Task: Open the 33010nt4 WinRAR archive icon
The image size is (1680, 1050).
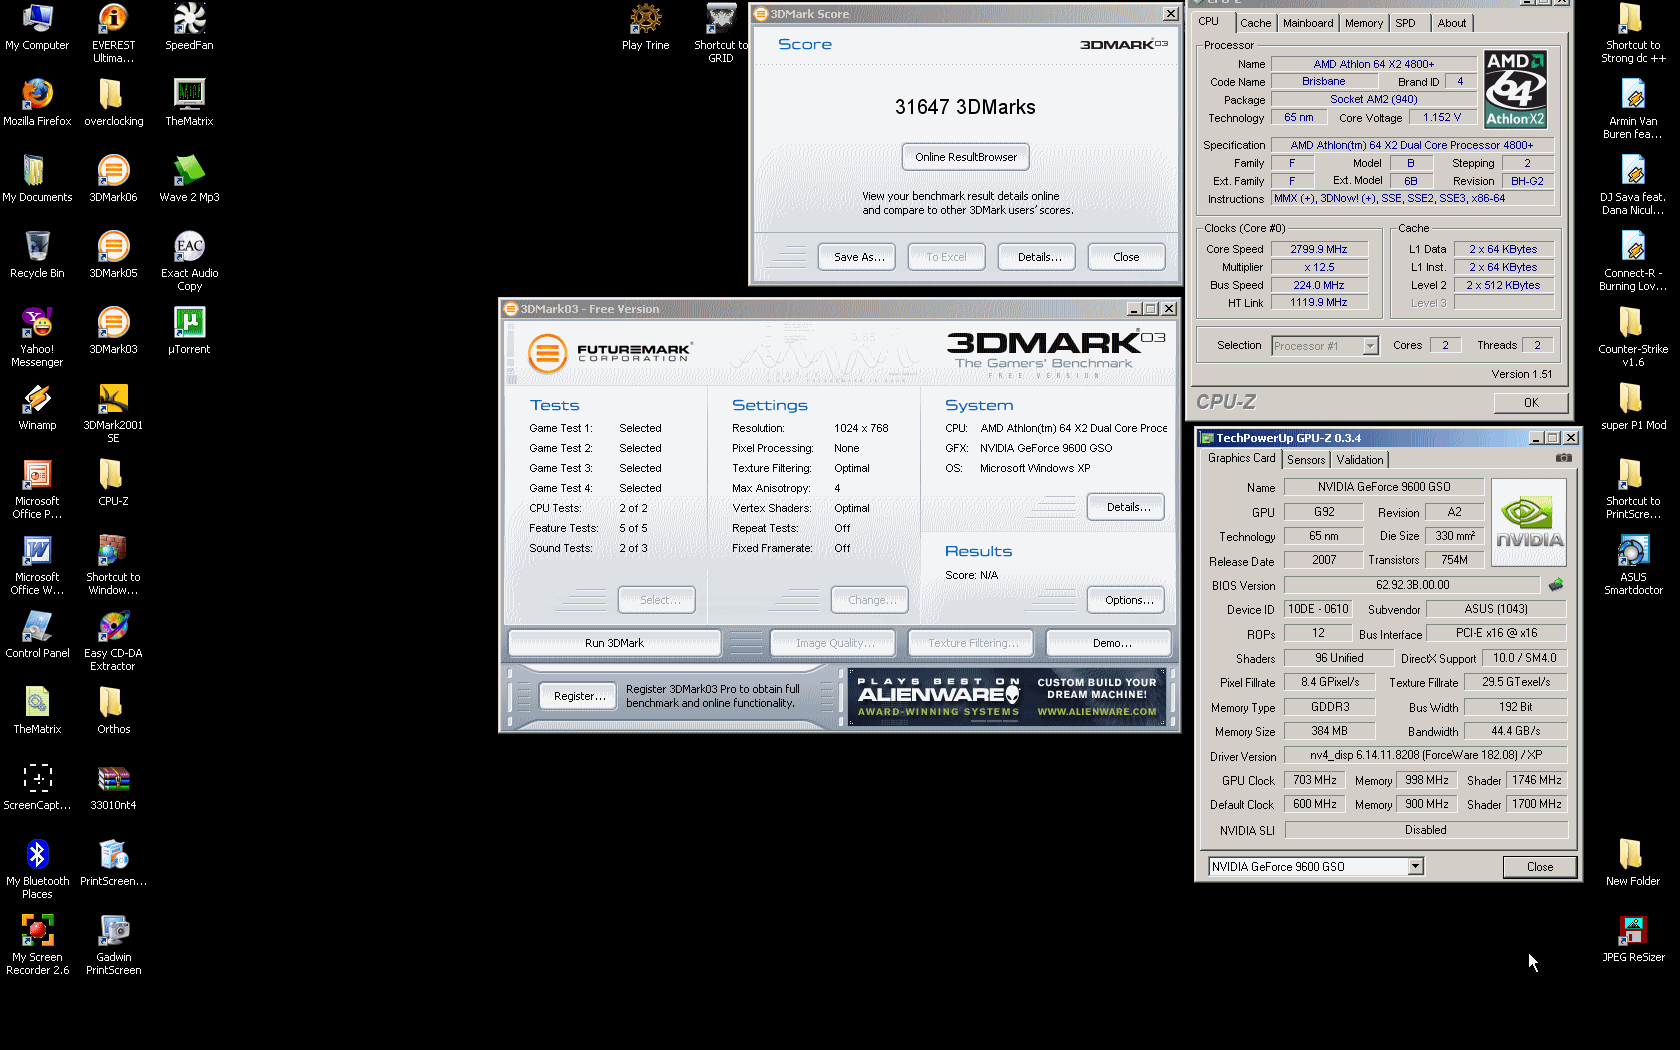Action: pyautogui.click(x=113, y=787)
